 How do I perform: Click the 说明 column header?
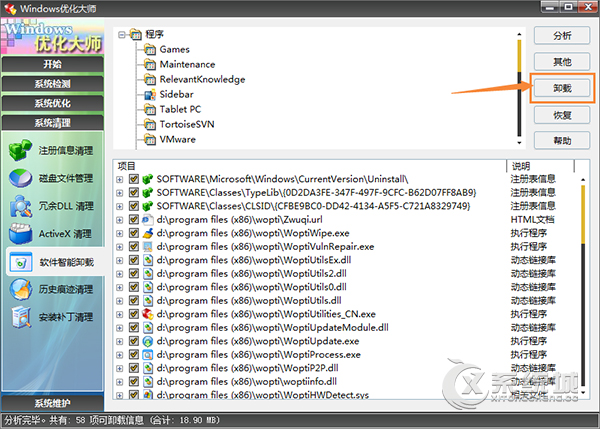tap(540, 166)
